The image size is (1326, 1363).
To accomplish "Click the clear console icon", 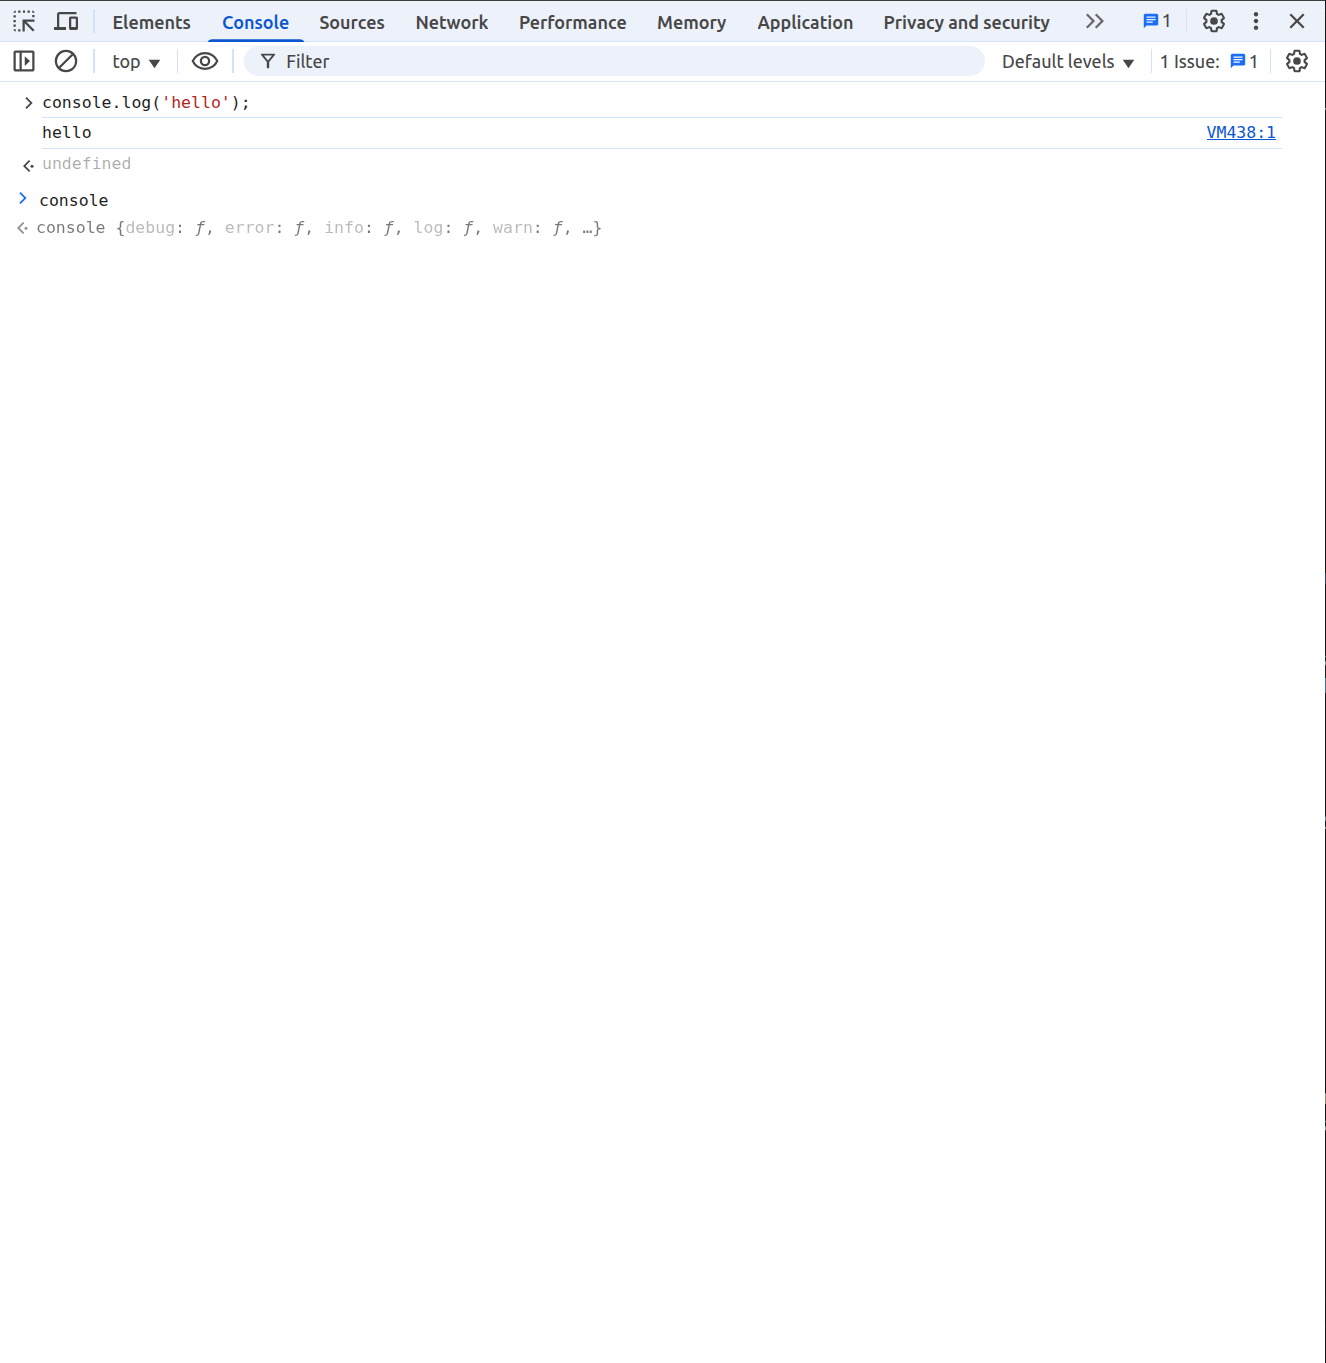I will pyautogui.click(x=66, y=62).
